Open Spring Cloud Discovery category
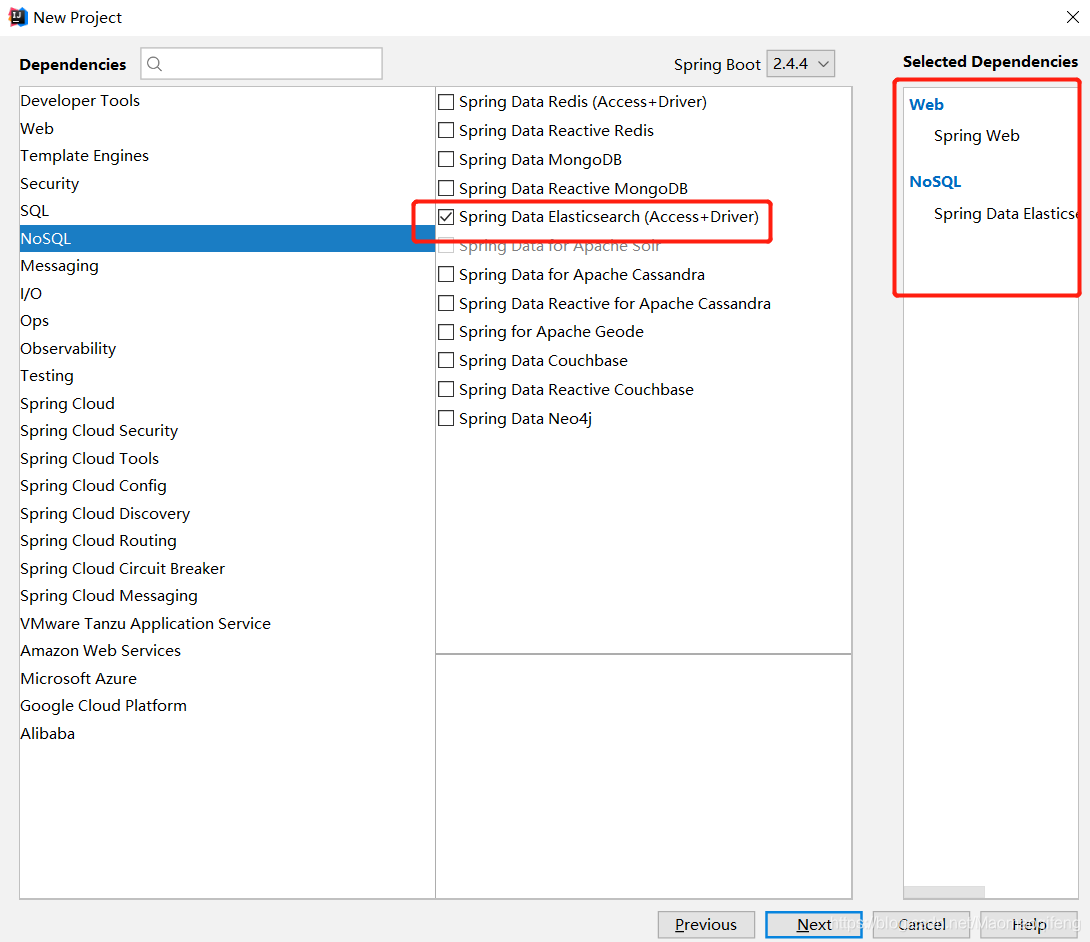Screen dimensions: 1090x942 tap(227, 513)
